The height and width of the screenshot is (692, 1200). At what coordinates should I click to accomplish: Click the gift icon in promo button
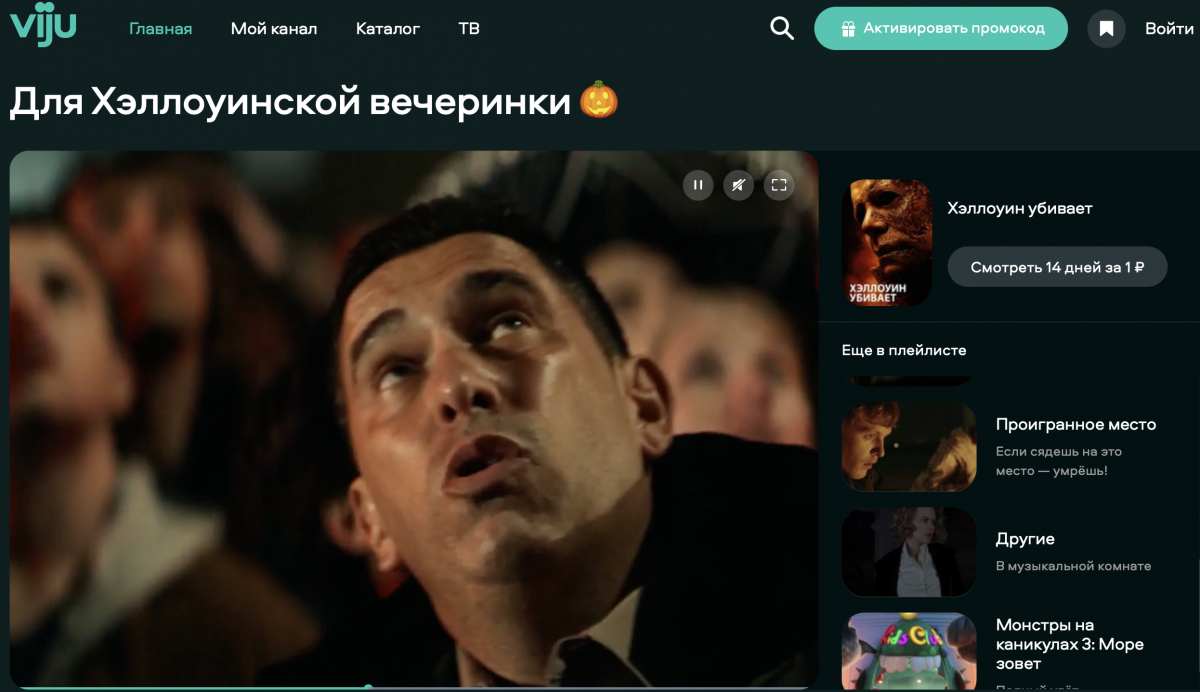tap(848, 28)
